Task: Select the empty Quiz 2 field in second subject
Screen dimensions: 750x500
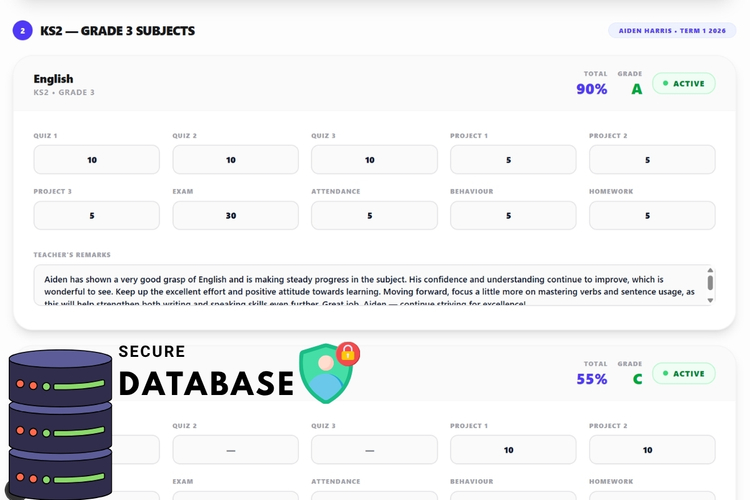Action: 235,450
